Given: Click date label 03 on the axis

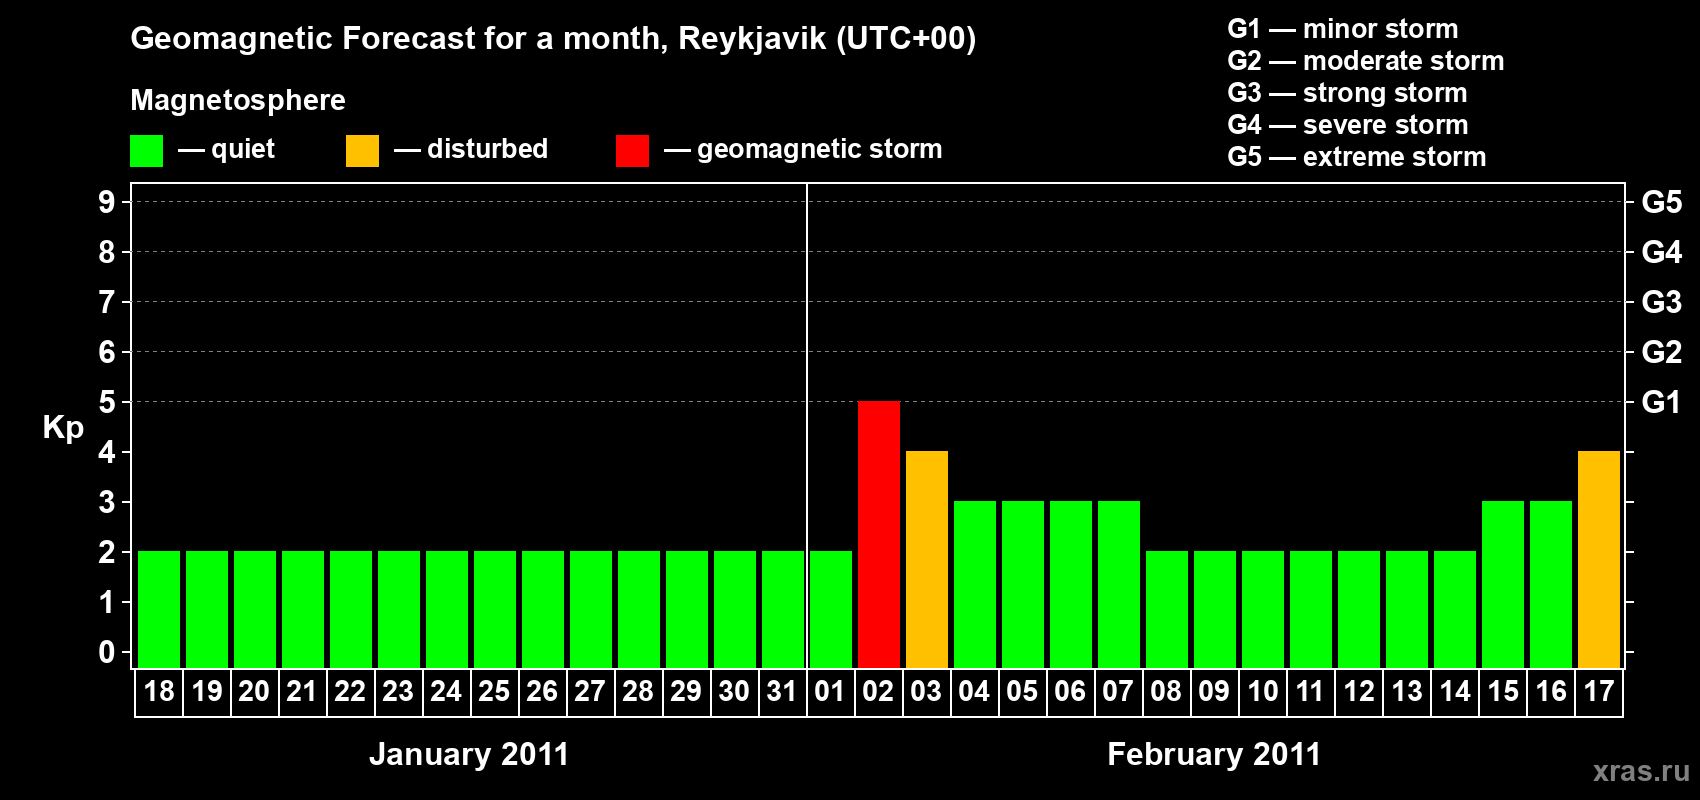Looking at the screenshot, I should (926, 691).
